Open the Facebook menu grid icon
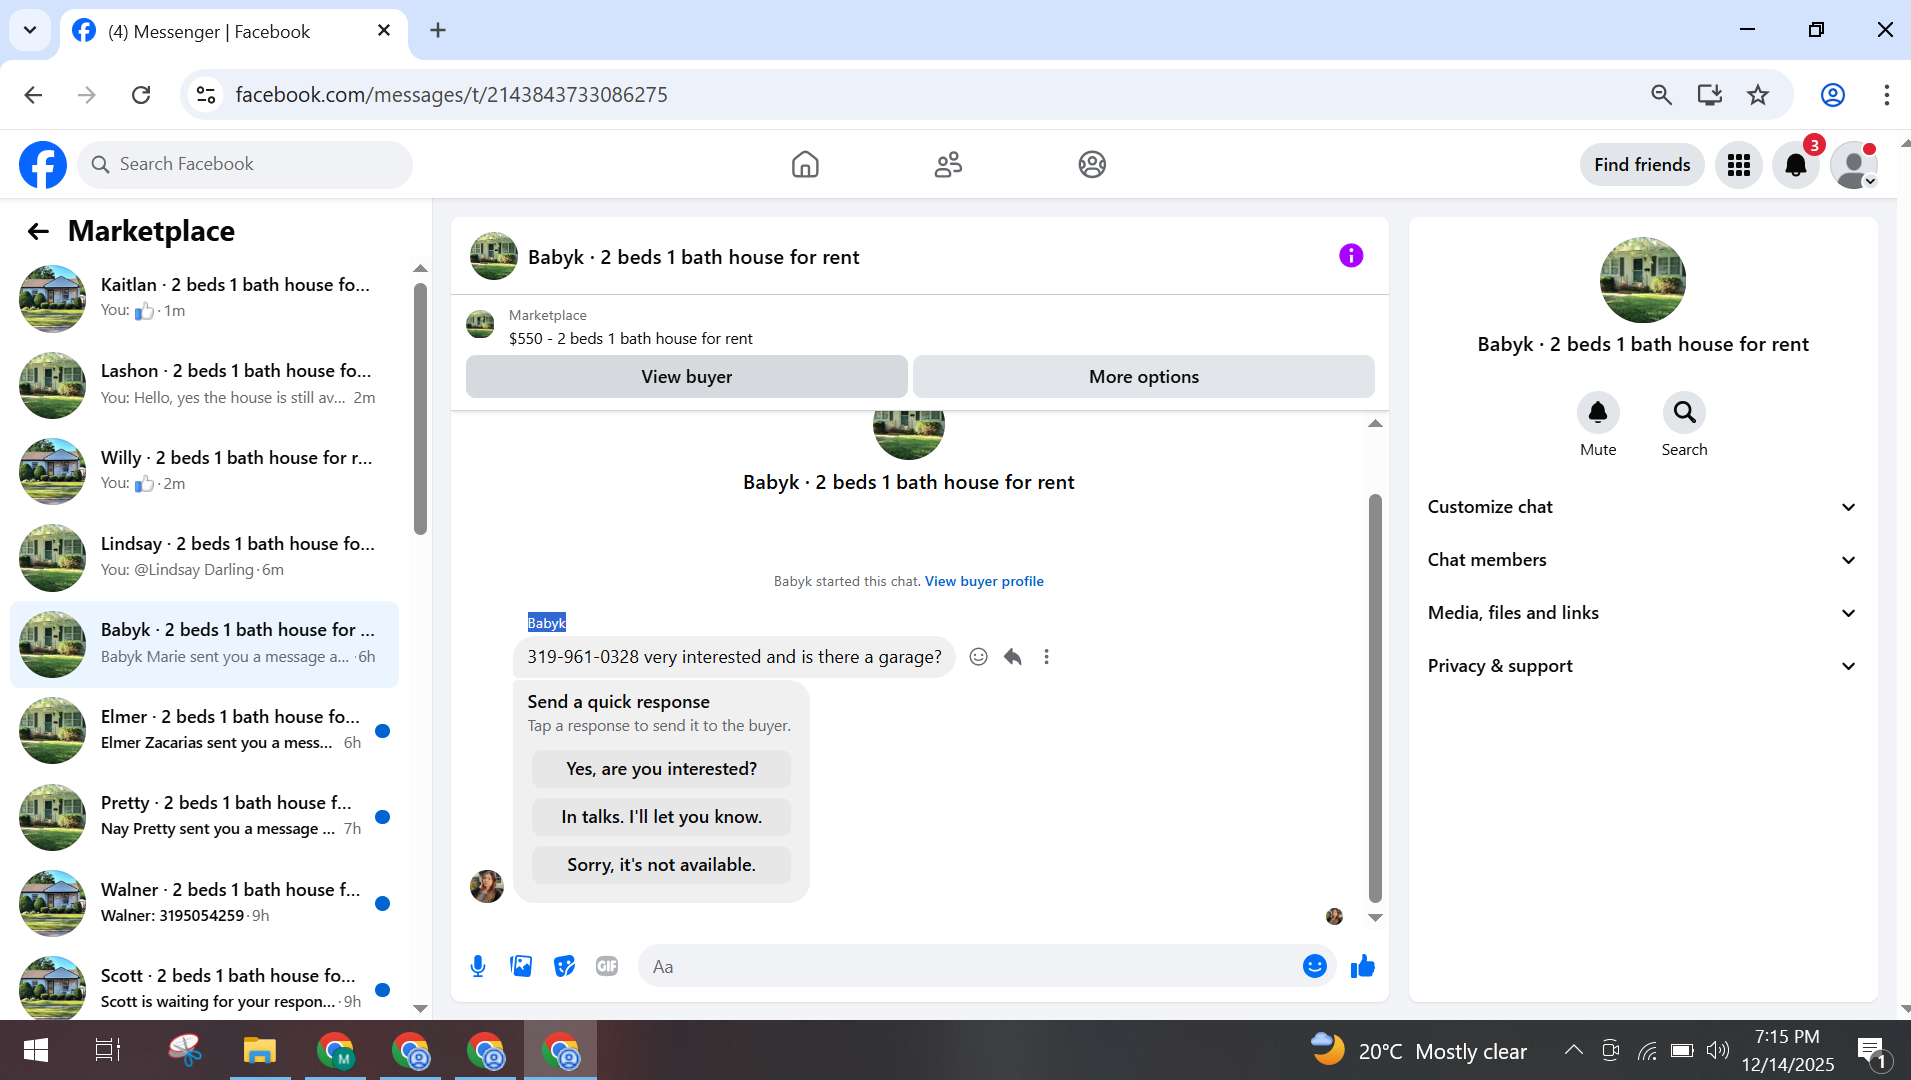 pyautogui.click(x=1739, y=165)
